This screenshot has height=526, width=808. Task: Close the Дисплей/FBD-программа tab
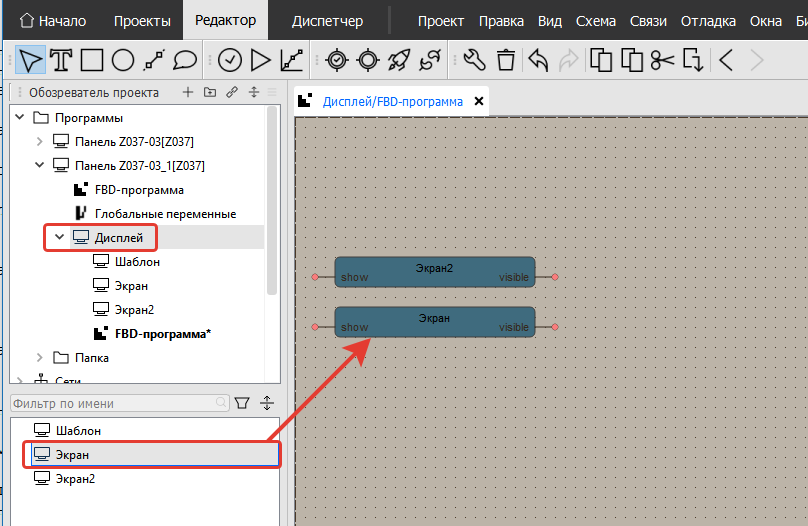(479, 101)
